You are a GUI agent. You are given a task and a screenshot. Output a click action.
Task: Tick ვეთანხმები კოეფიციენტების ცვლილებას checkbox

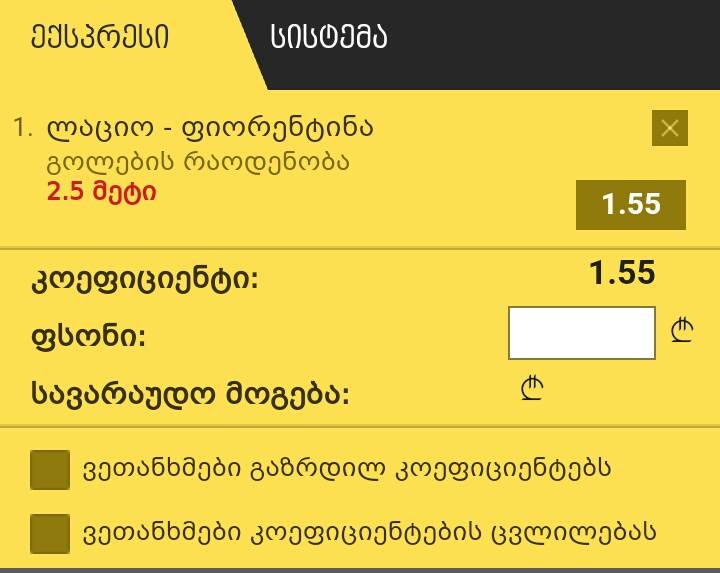coord(50,534)
